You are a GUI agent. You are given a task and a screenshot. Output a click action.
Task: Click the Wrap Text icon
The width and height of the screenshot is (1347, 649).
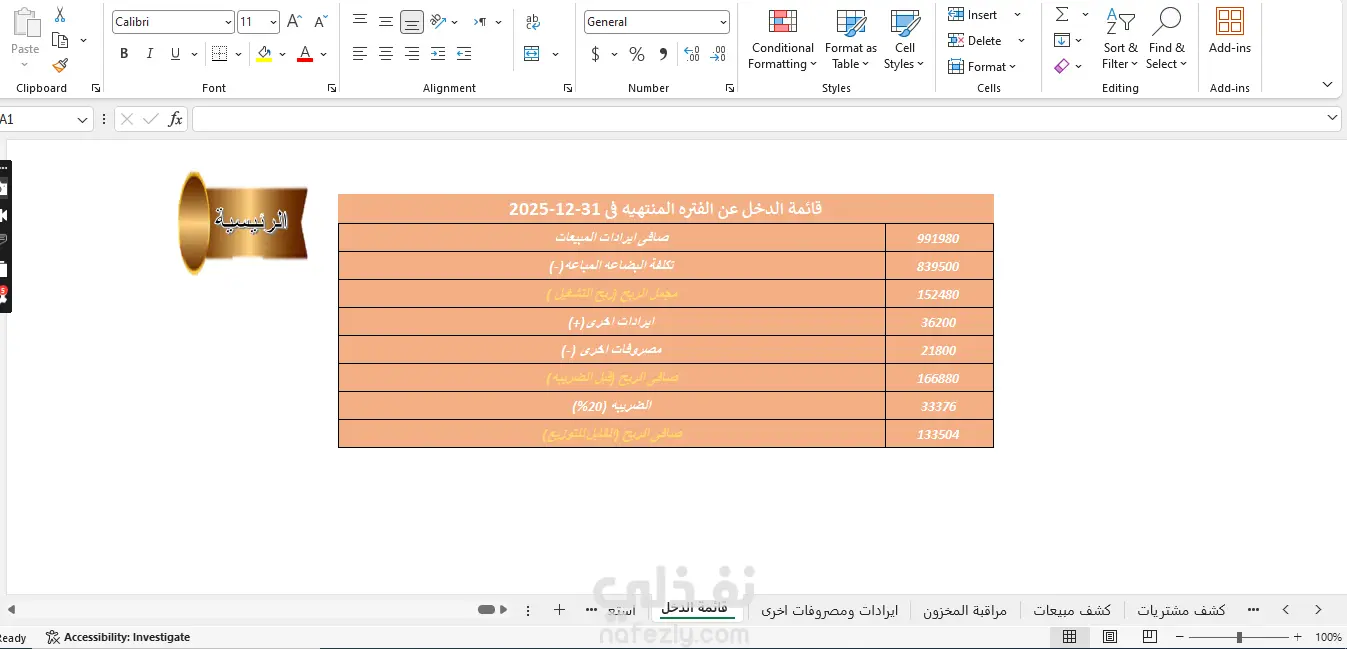tap(532, 21)
